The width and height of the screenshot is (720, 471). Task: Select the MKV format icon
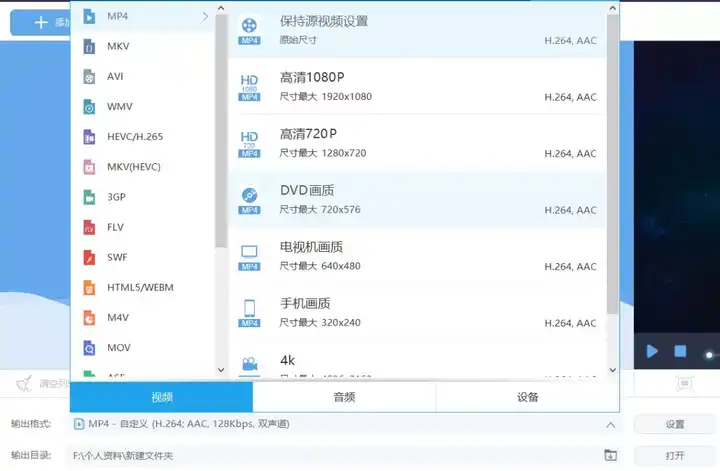click(89, 46)
